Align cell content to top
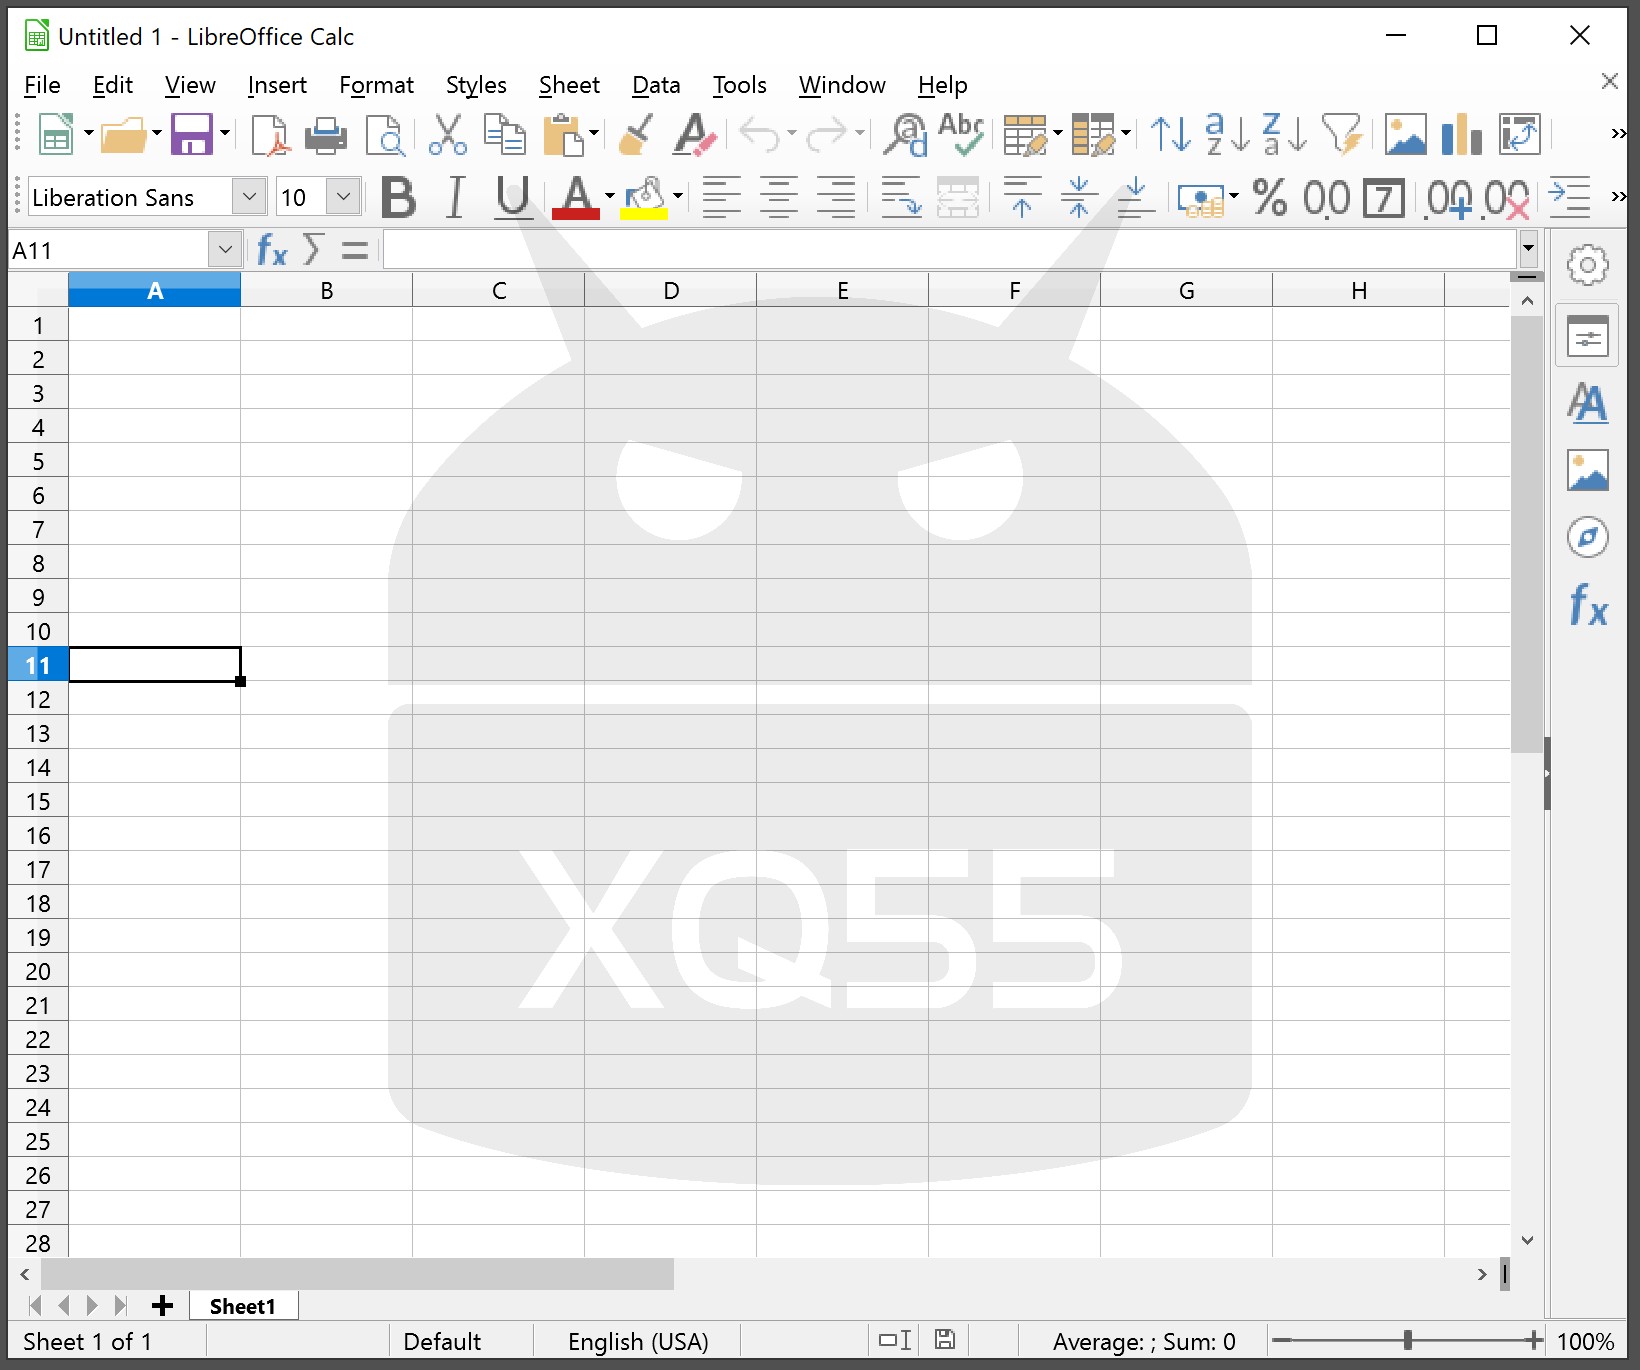 click(x=1022, y=197)
